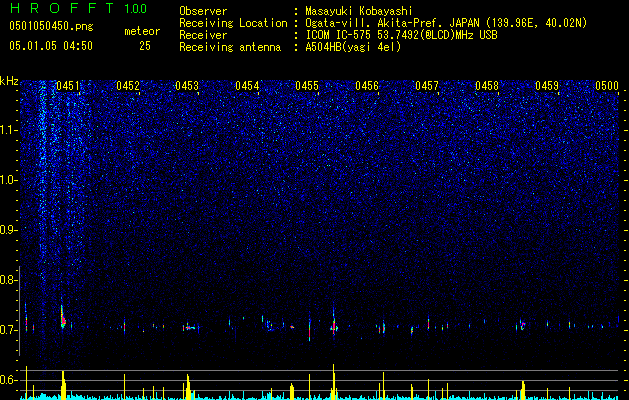Viewport: 629px width, 400px height.
Task: Click the 0459 time marker
Action: [x=547, y=85]
